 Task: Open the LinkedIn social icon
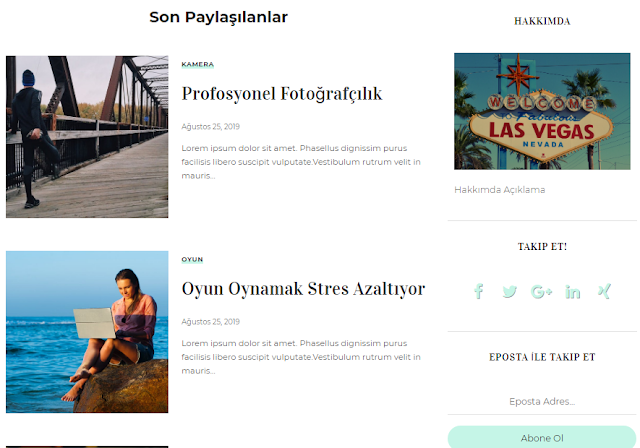(573, 291)
